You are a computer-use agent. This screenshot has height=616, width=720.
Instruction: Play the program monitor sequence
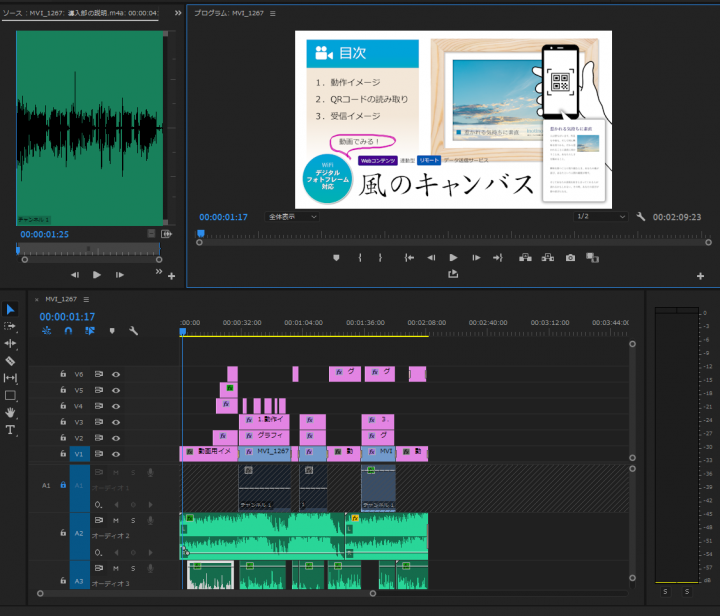[x=453, y=258]
